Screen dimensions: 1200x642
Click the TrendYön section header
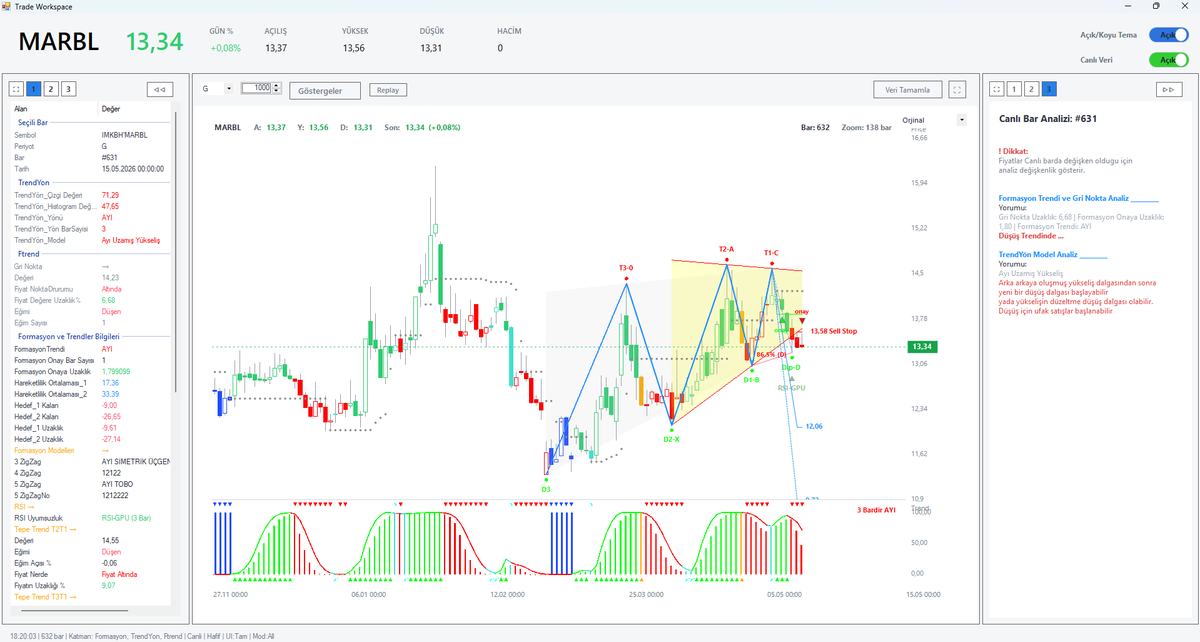tap(34, 182)
